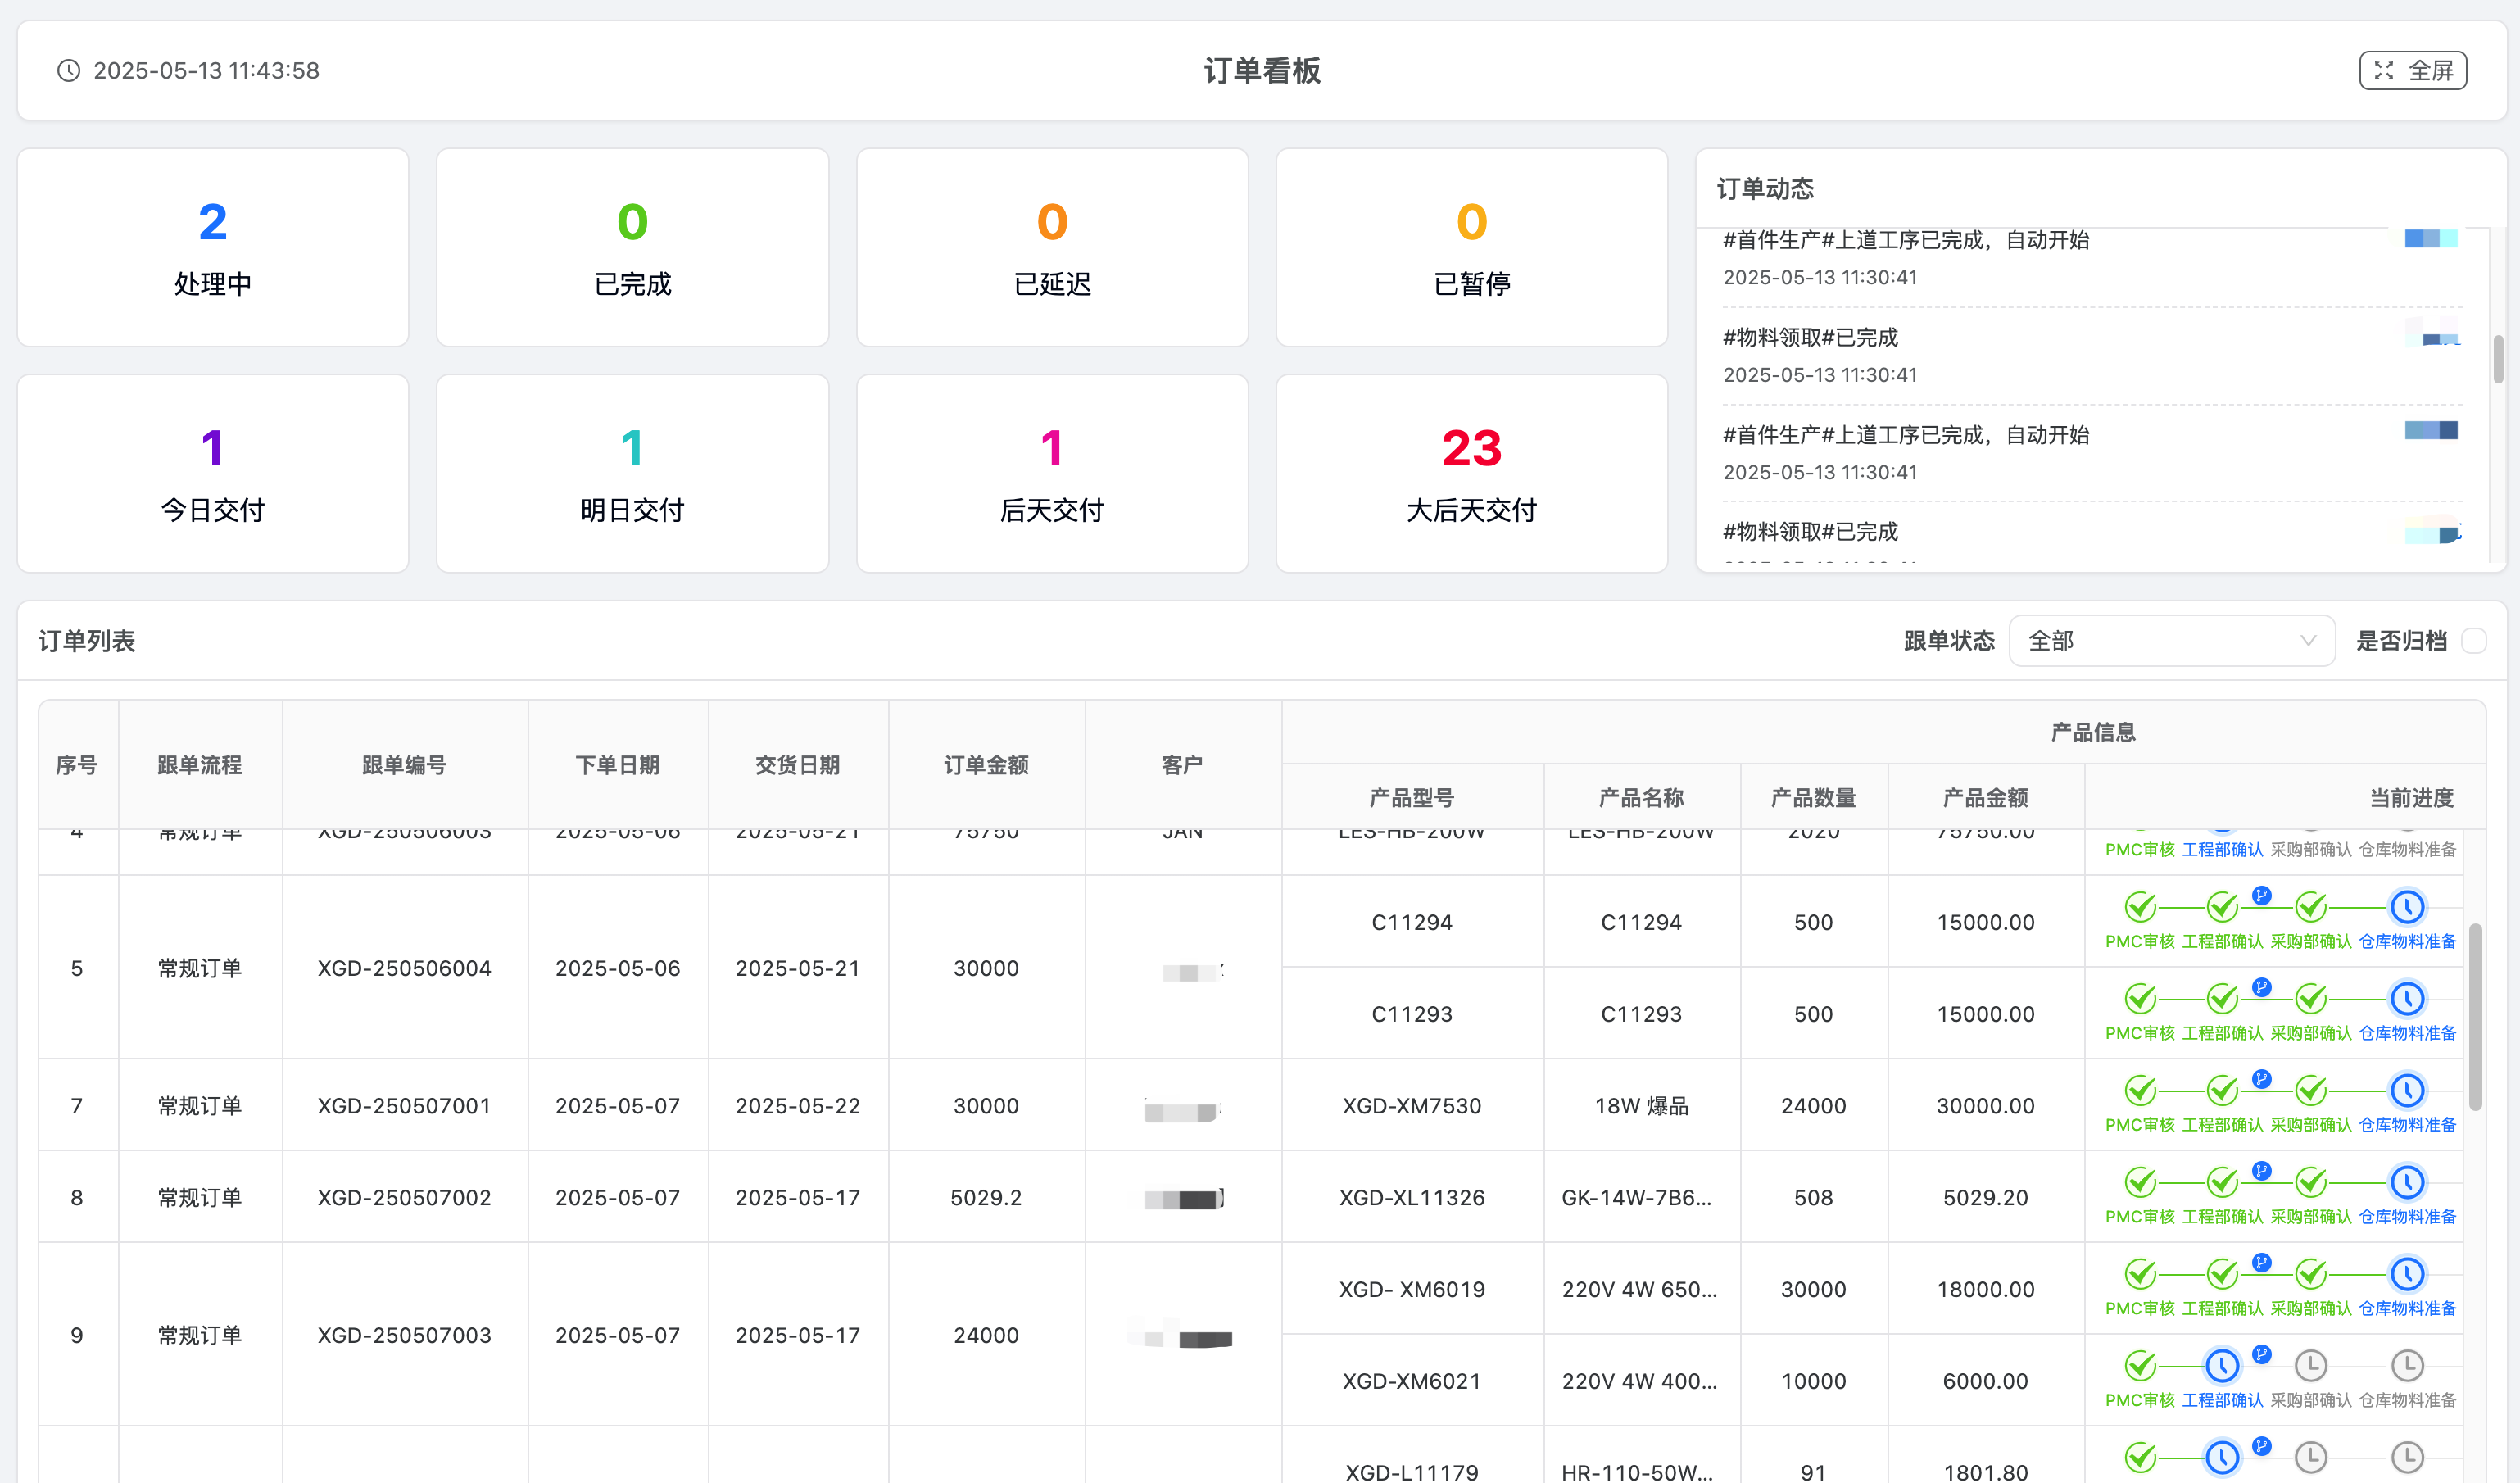This screenshot has width=2520, height=1483.
Task: Click branch icon in XGD-XM7530 progress row
Action: pyautogui.click(x=2262, y=1079)
